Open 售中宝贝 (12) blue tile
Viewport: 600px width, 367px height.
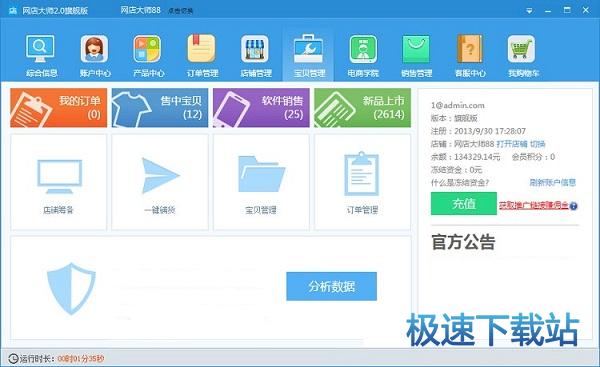tap(160, 108)
